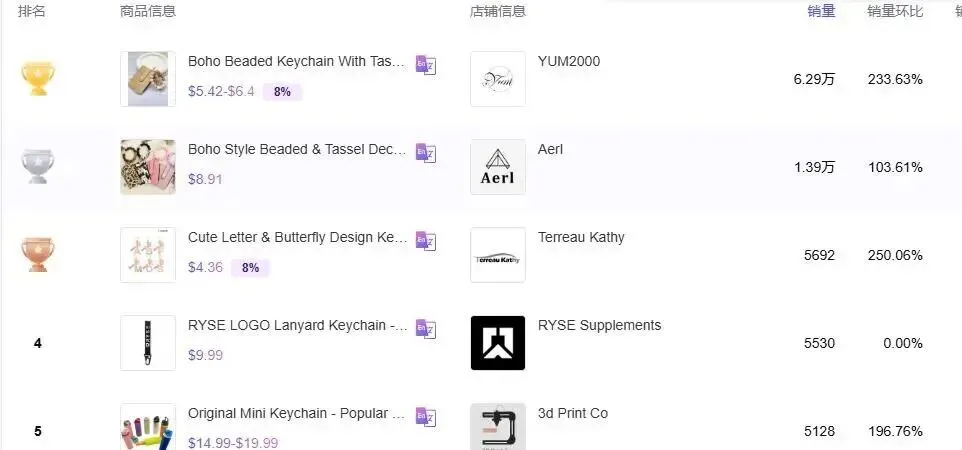The image size is (962, 450).
Task: Open the Boho Beaded Keychain product title
Action: click(x=297, y=62)
